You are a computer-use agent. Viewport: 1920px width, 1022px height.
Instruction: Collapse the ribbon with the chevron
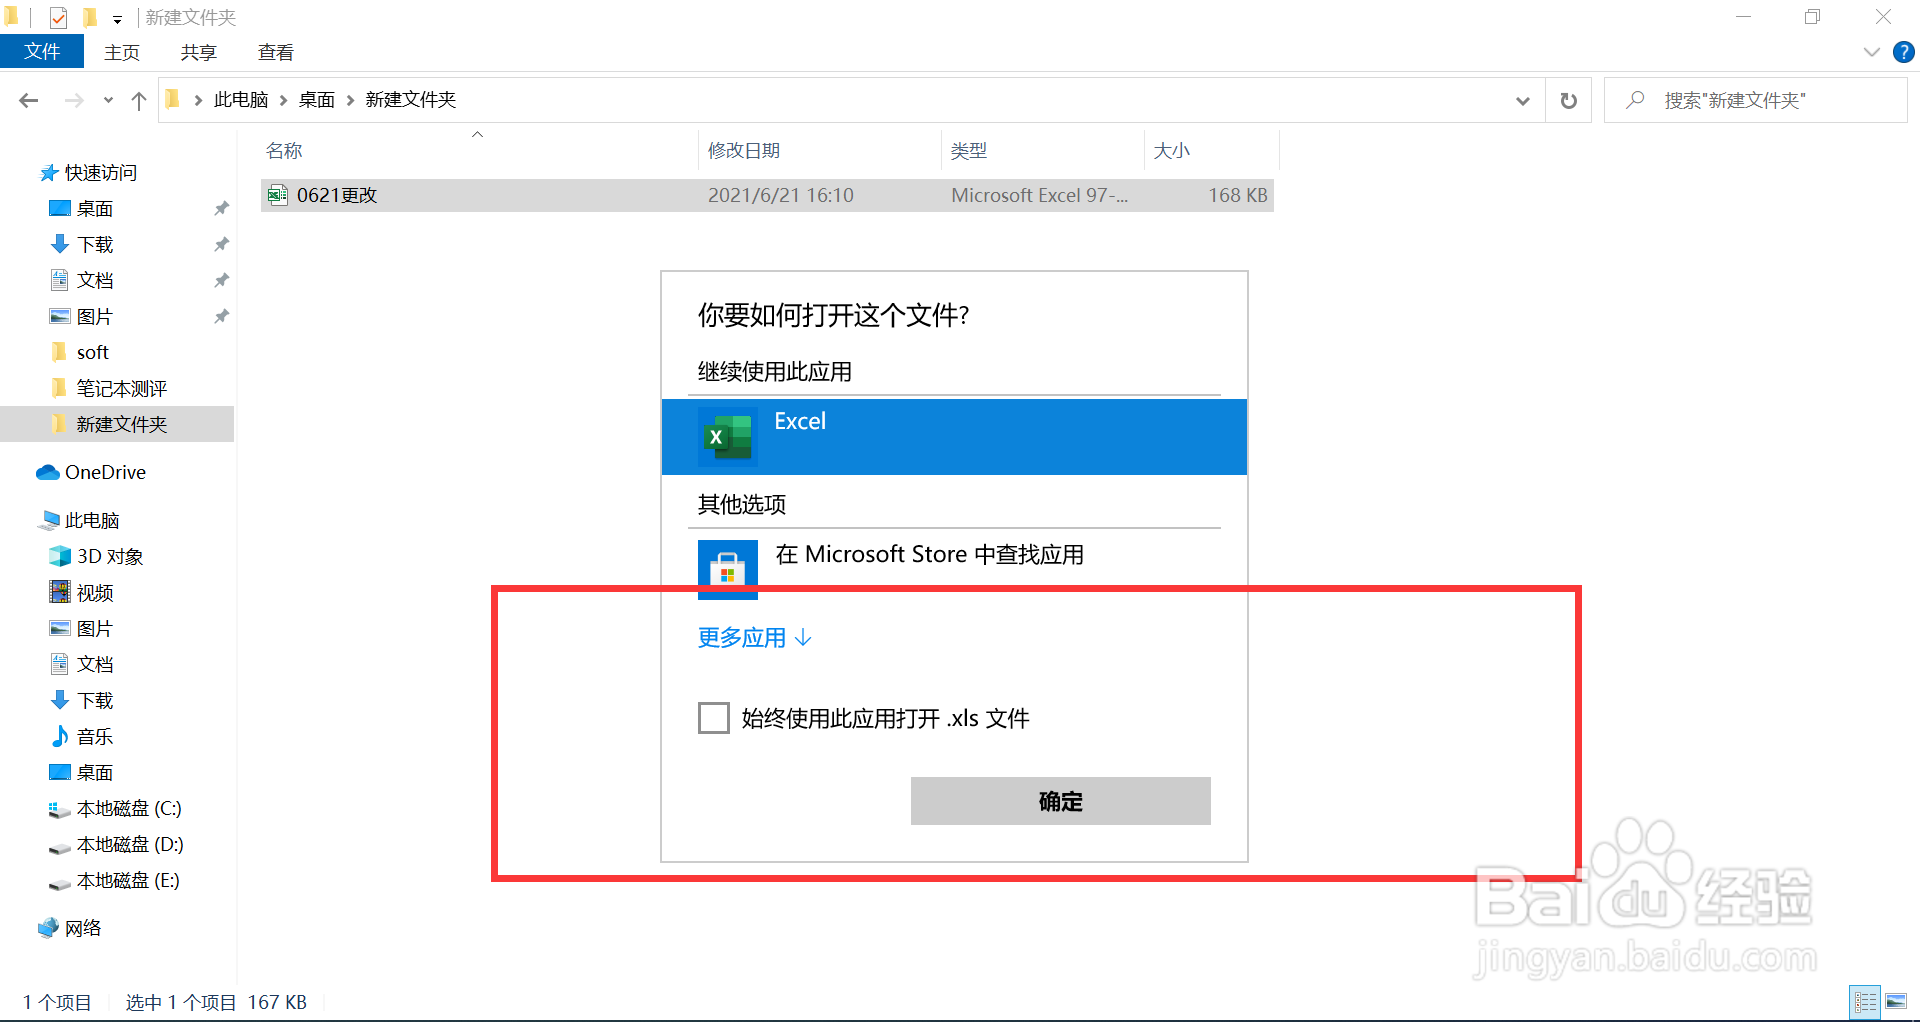(1871, 51)
